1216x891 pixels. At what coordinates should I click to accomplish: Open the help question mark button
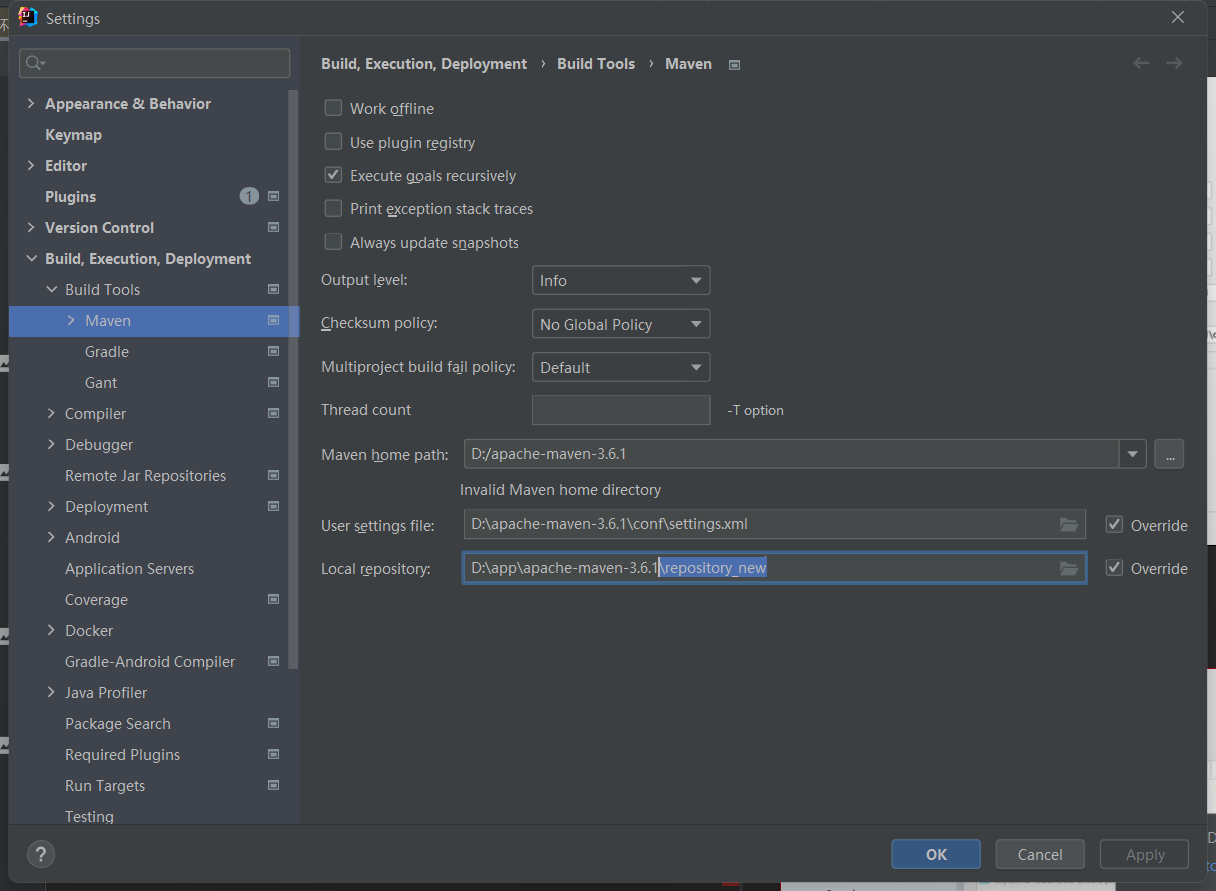(40, 854)
